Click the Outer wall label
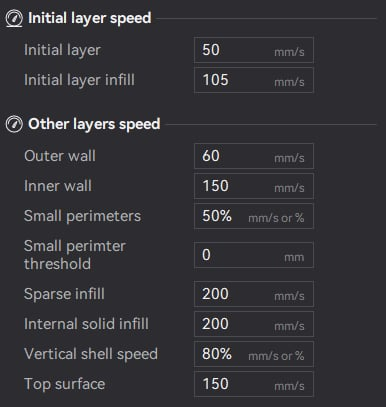This screenshot has width=386, height=407. pyautogui.click(x=60, y=156)
